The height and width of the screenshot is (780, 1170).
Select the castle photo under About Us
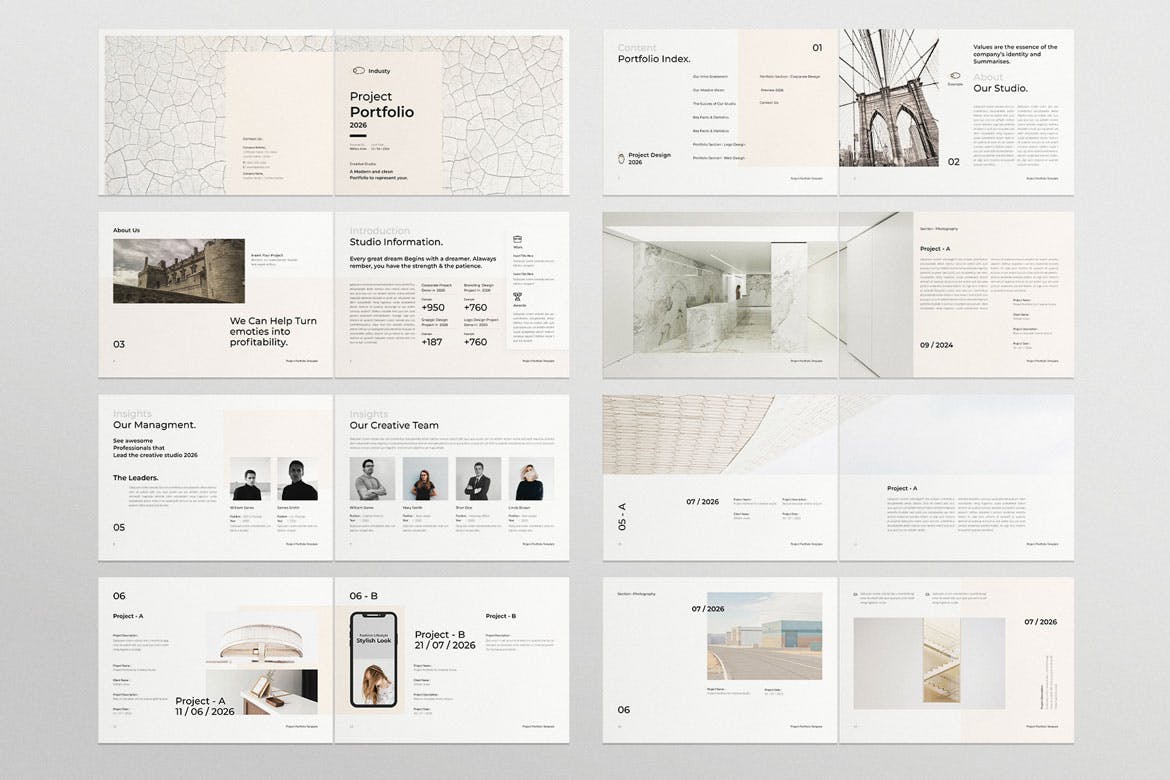[178, 271]
